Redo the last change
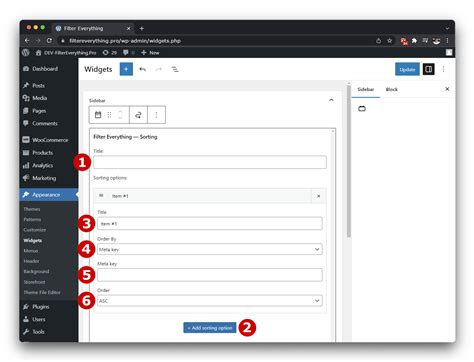The image size is (474, 362). coord(159,69)
